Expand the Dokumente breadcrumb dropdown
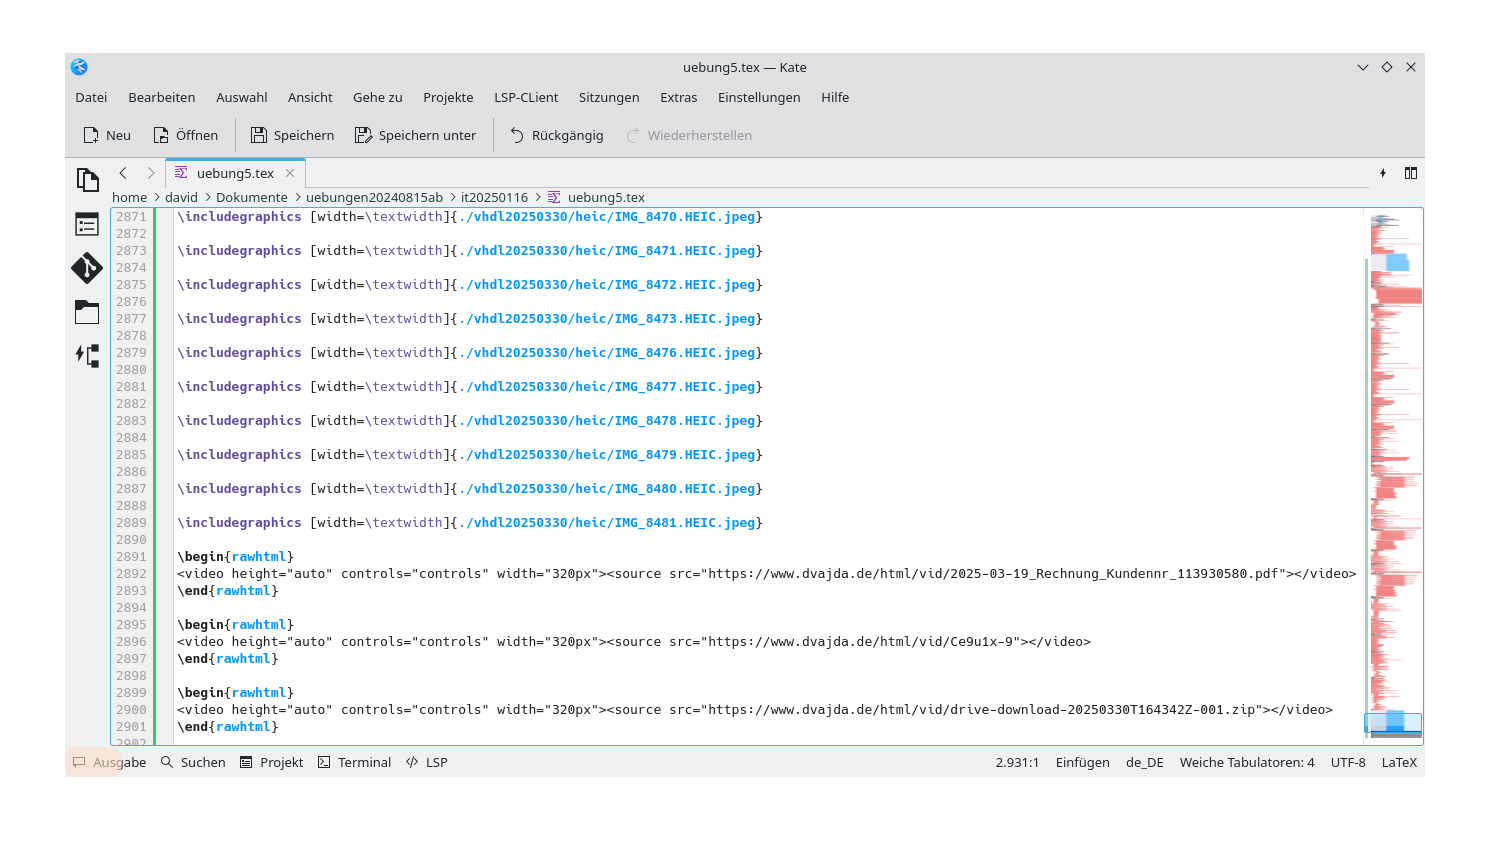This screenshot has width=1490, height=854. (252, 197)
